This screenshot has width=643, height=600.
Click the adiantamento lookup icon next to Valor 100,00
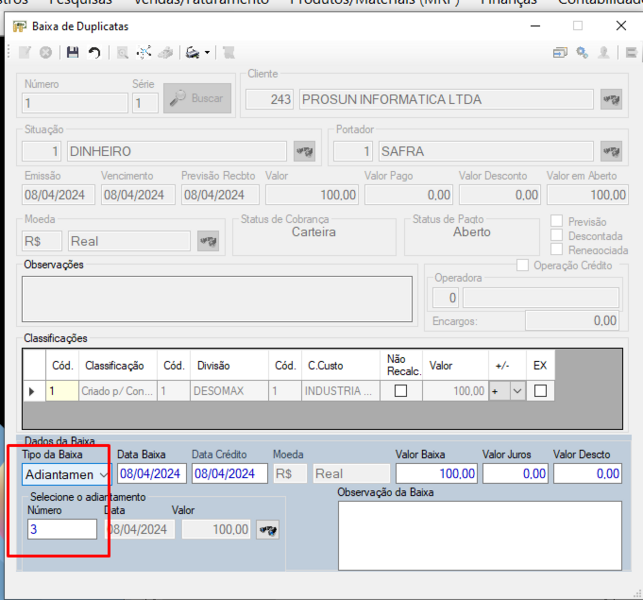268,529
